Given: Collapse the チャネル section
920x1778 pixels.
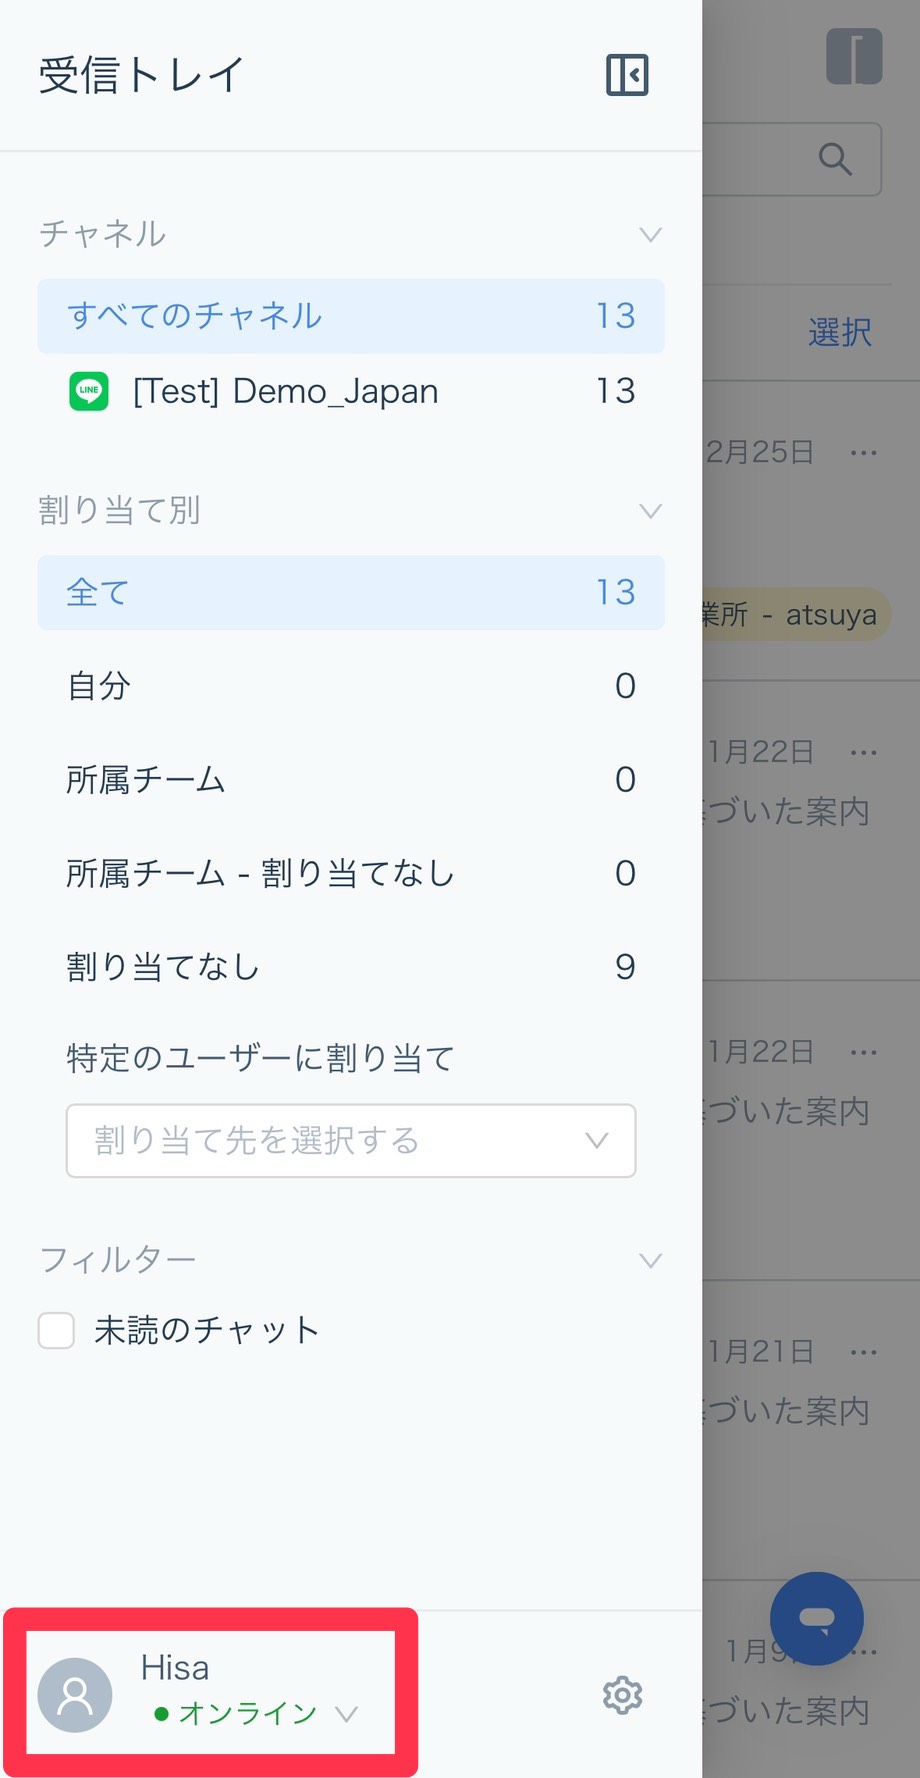Looking at the screenshot, I should click(650, 235).
